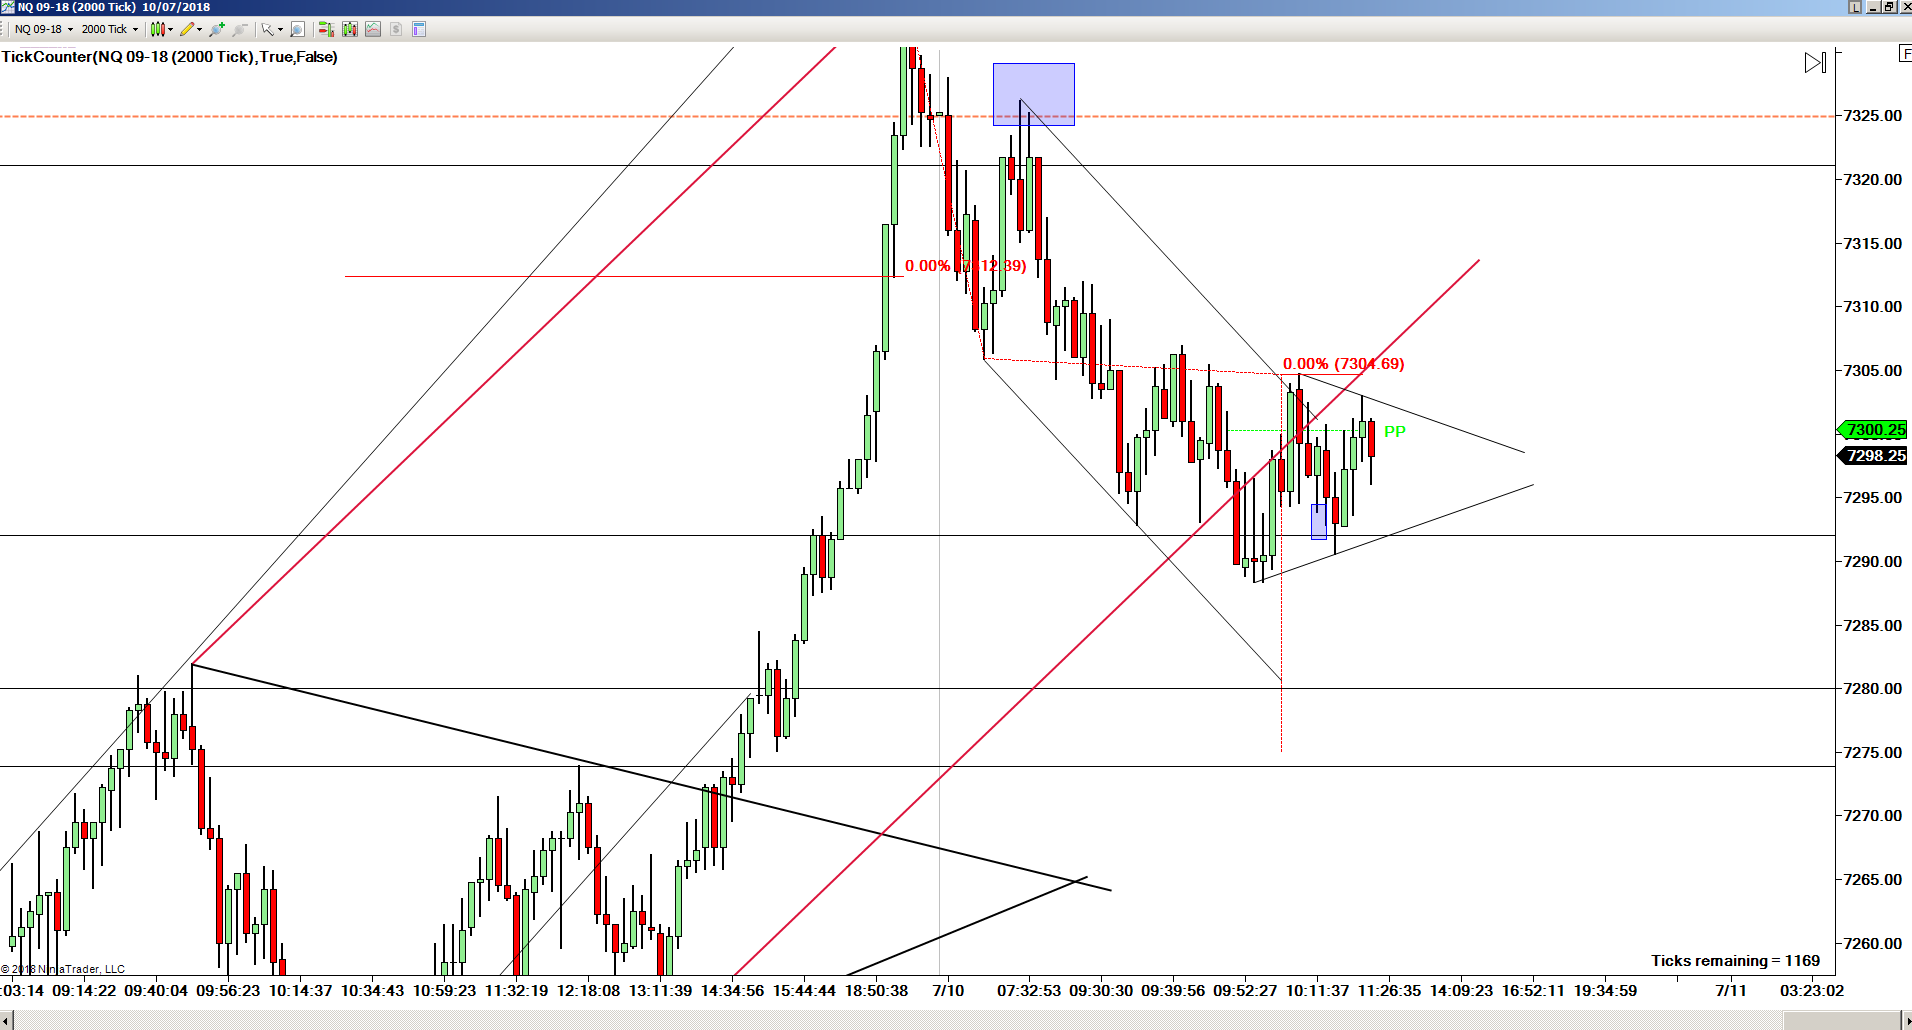Select the large blue rectangle drawing
The height and width of the screenshot is (1030, 1912).
(x=1034, y=94)
